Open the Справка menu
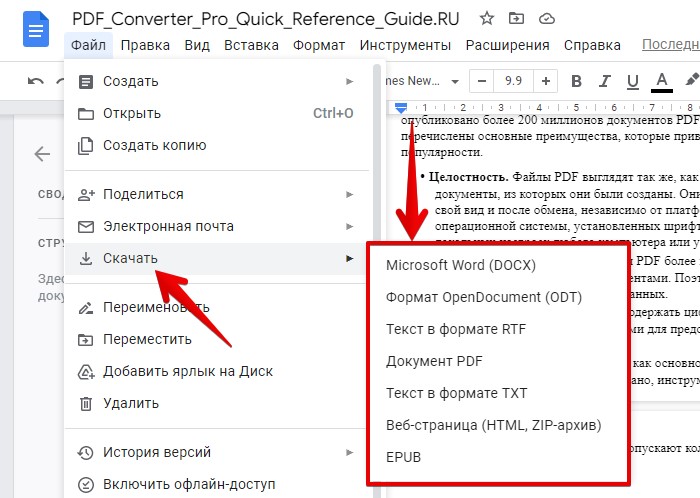Screen dimensions: 700x498 coord(592,46)
